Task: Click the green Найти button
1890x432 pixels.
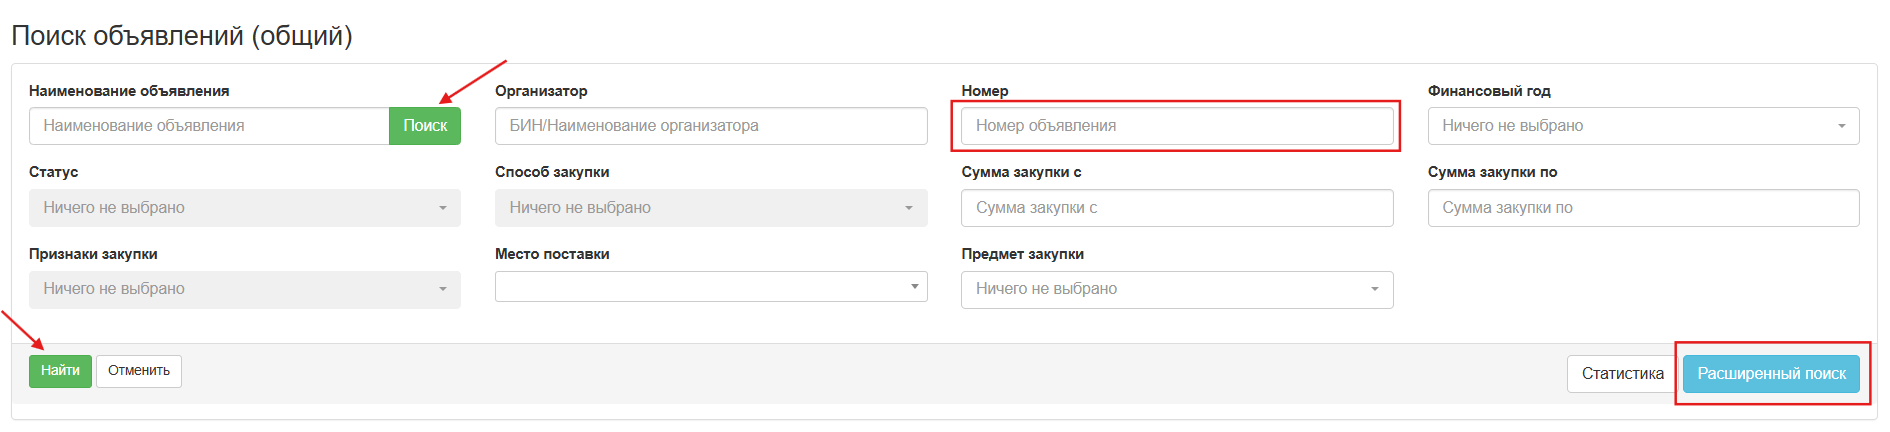Action: (x=60, y=371)
